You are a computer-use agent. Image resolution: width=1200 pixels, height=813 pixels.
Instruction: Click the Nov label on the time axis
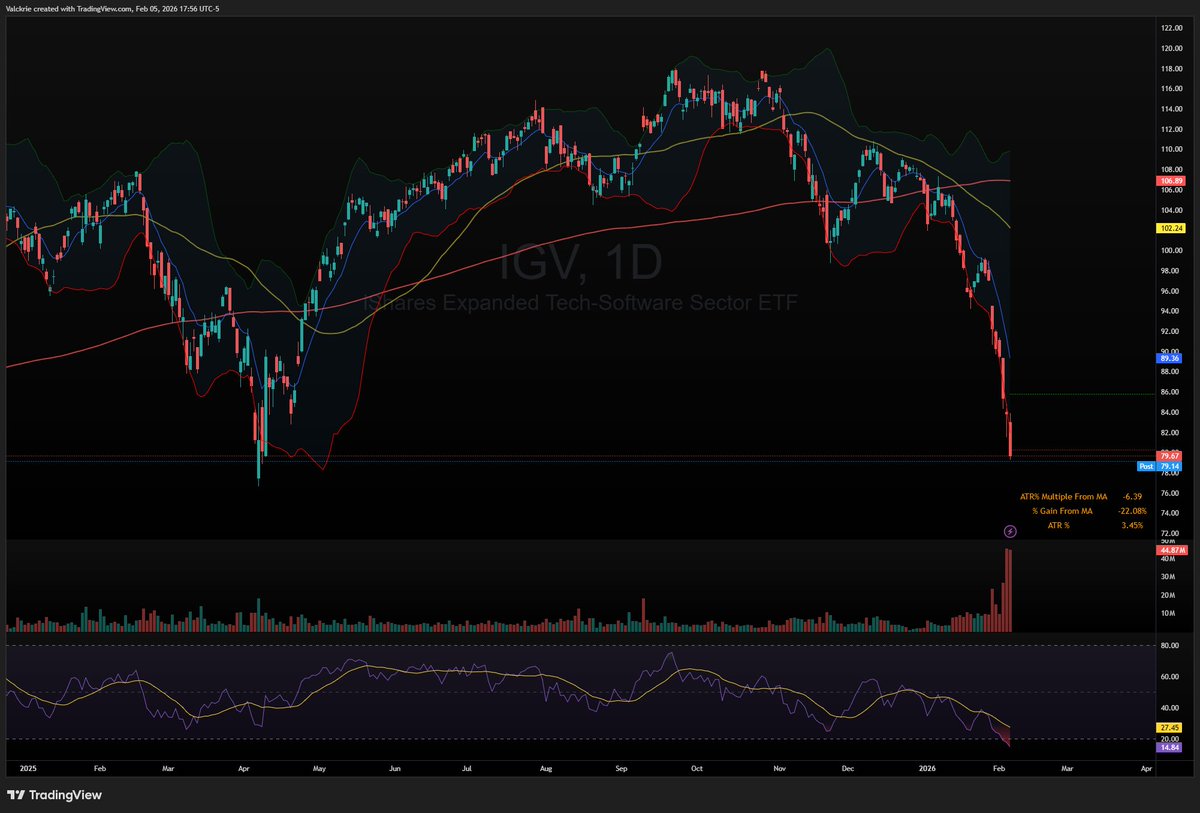(779, 770)
